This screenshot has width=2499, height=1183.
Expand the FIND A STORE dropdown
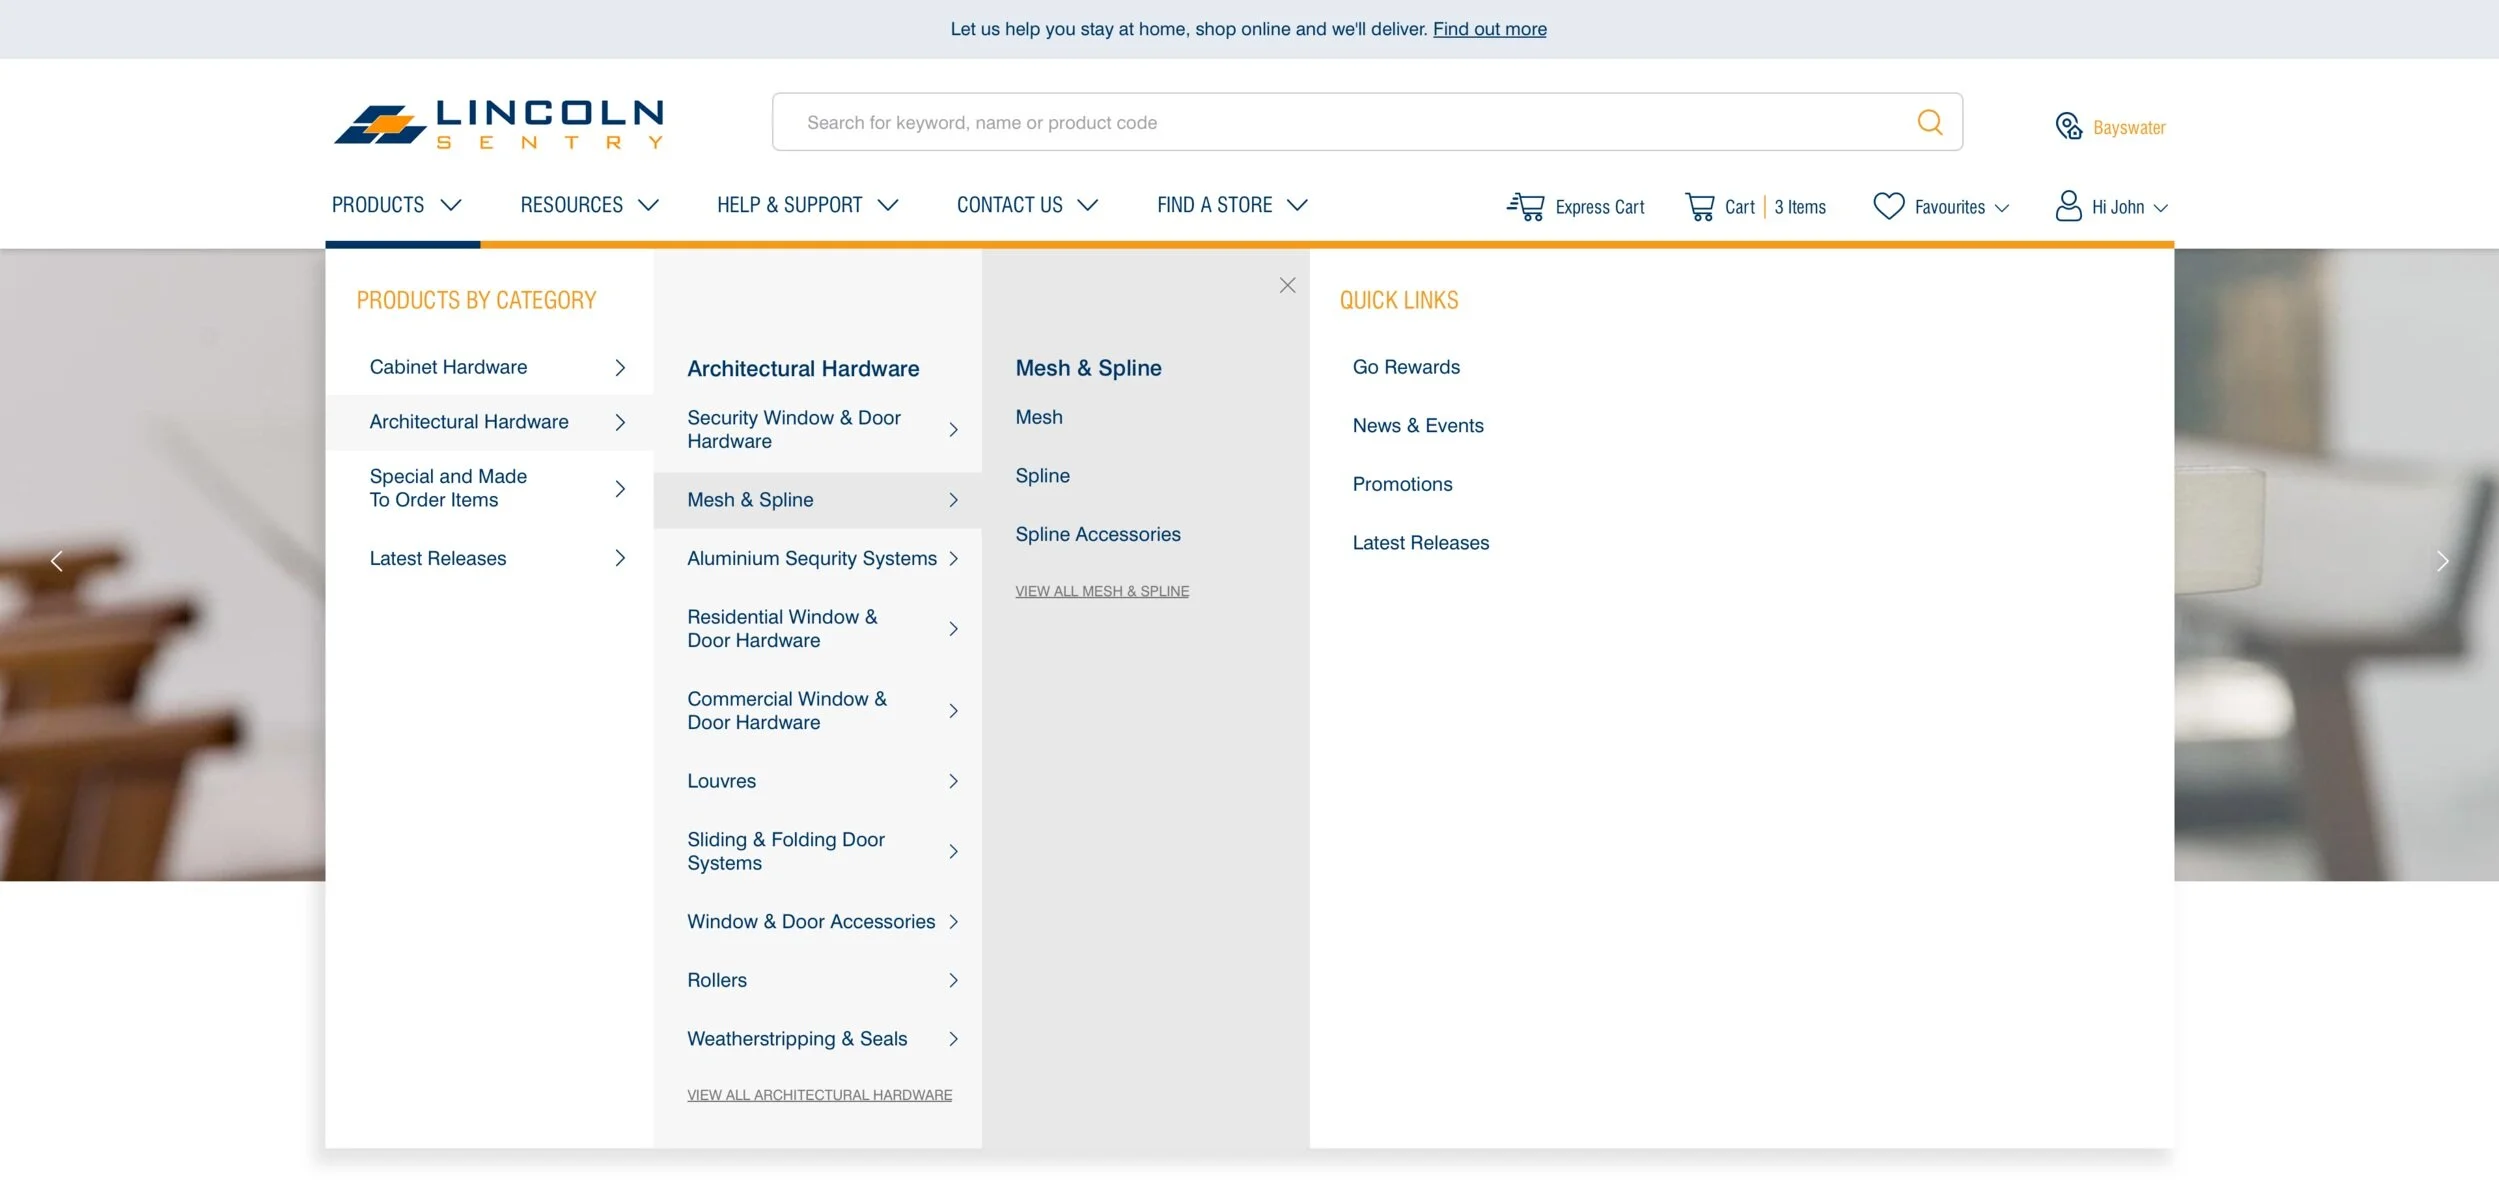(x=1216, y=204)
